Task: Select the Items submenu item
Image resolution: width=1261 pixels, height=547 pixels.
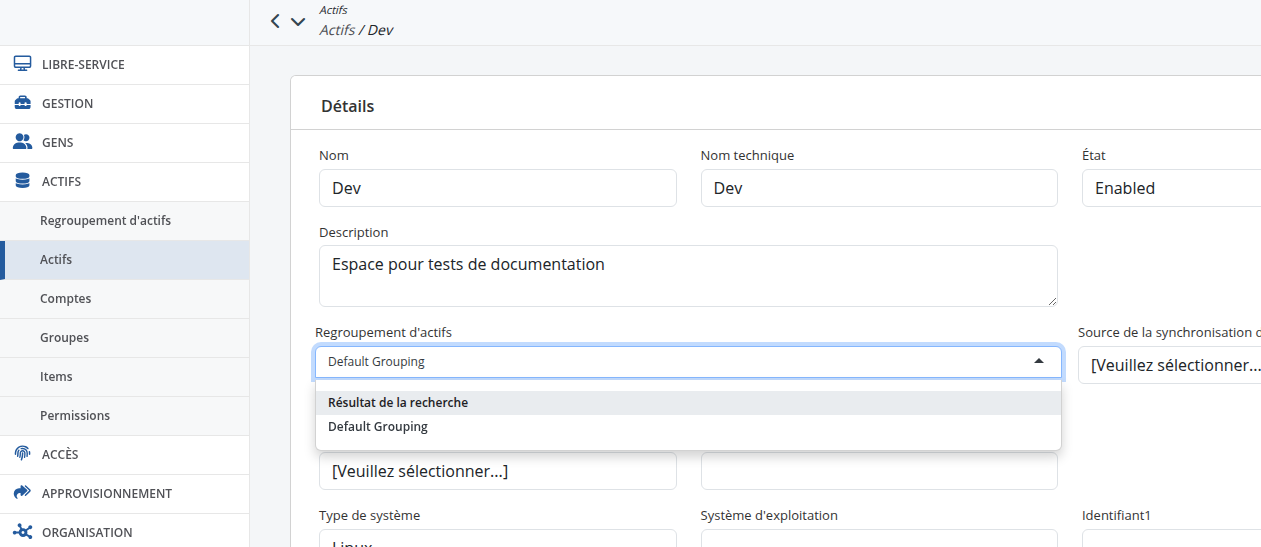Action: pyautogui.click(x=124, y=376)
